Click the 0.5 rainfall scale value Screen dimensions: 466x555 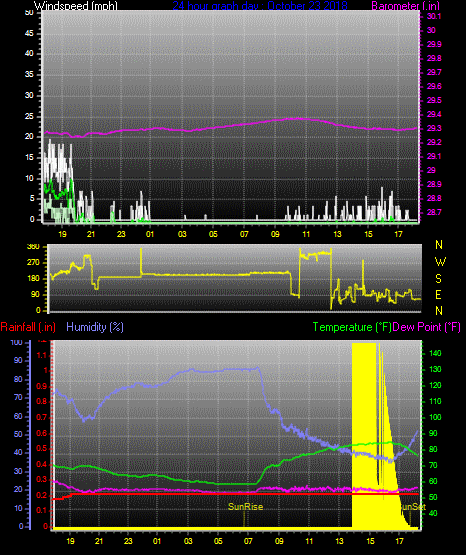(42, 448)
